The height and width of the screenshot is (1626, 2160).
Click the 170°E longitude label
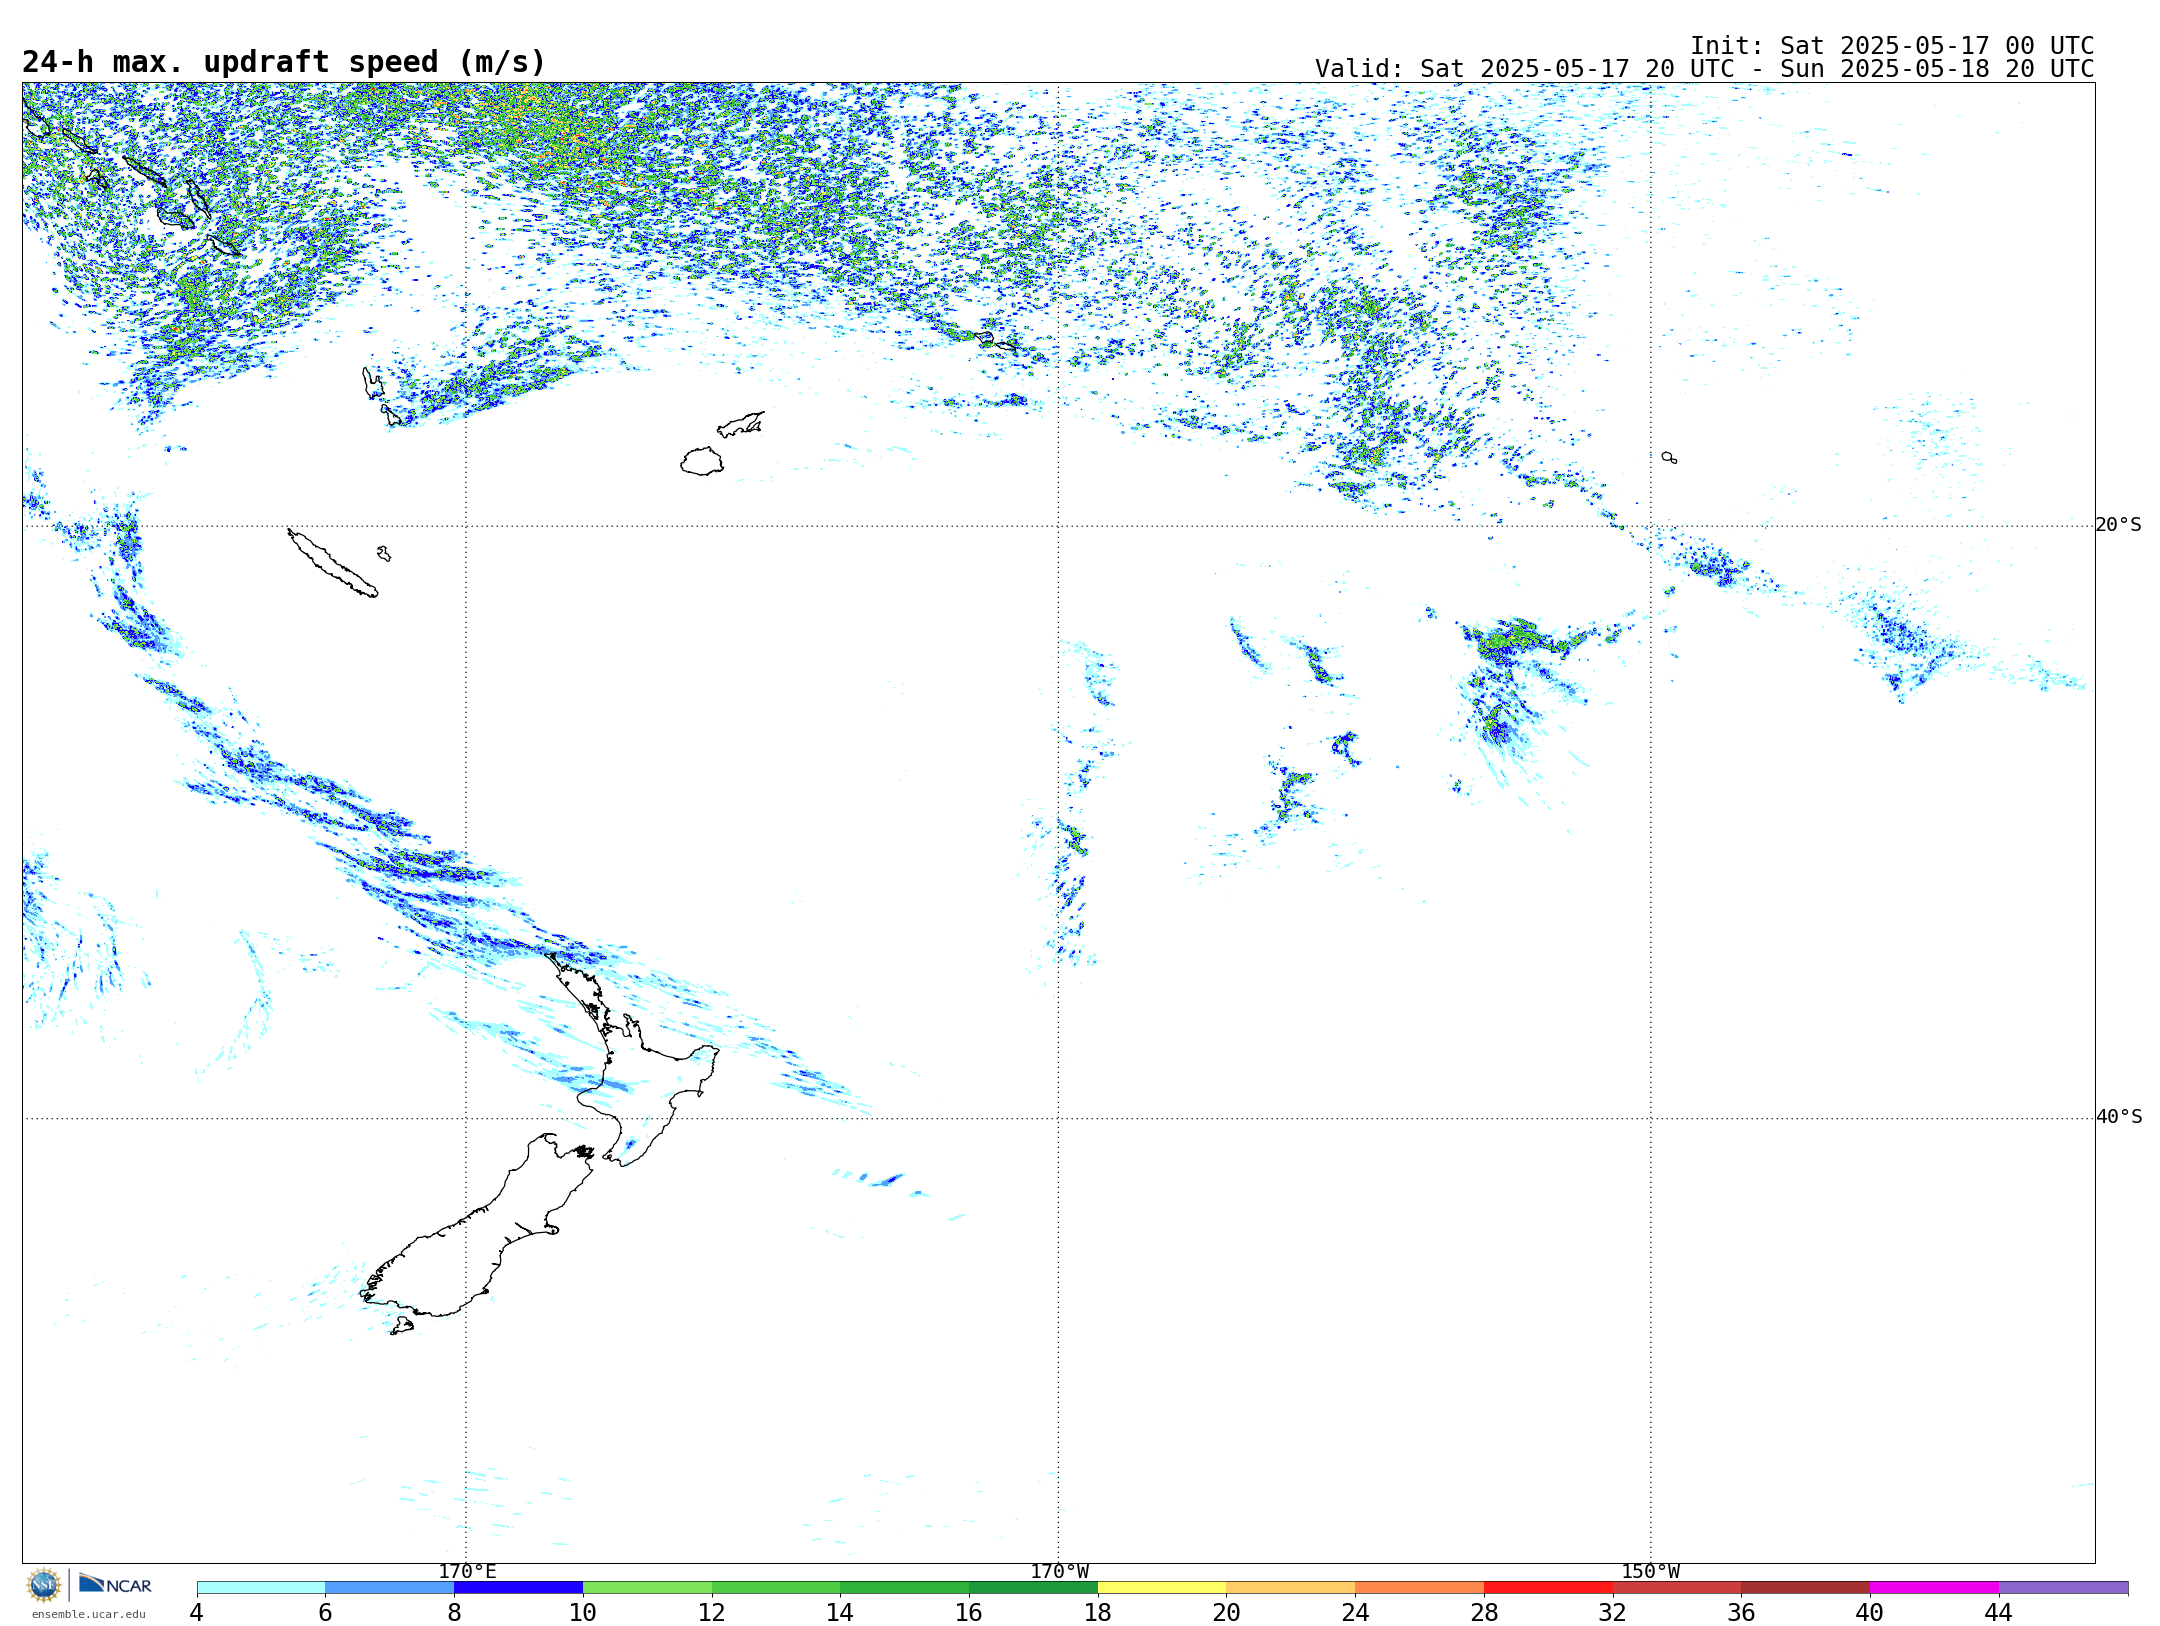467,1572
